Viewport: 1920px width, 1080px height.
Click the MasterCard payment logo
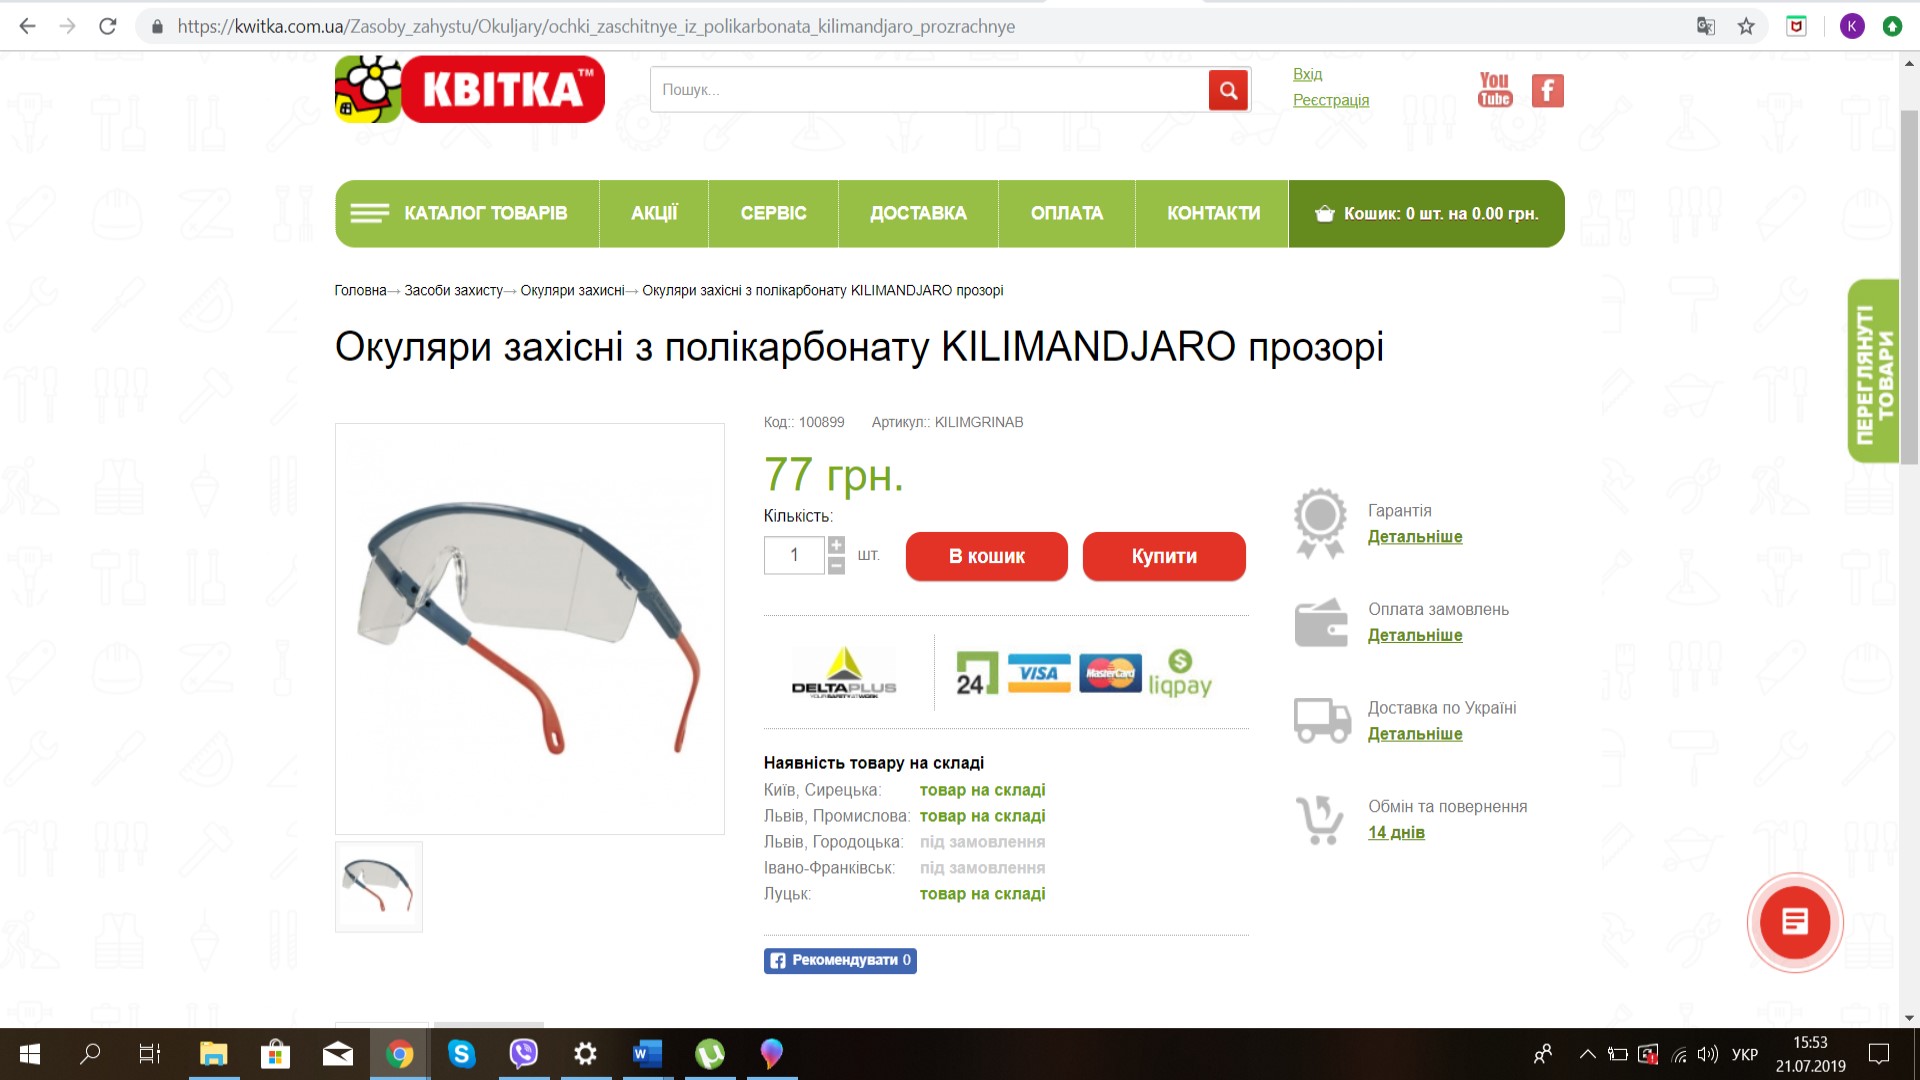[1110, 673]
